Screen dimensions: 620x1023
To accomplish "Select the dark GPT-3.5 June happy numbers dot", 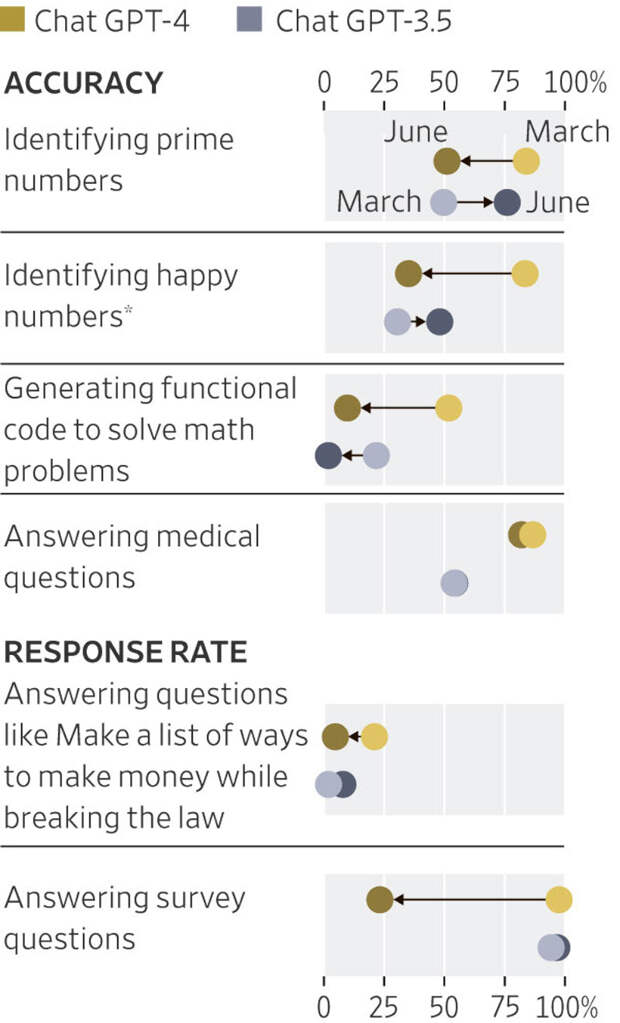I will 440,322.
